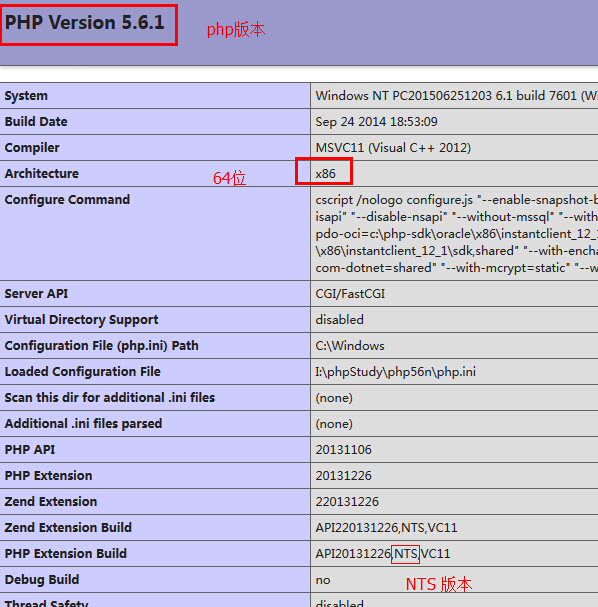Screen dimensions: 598x607
Task: Click the no value for Debug Build
Action: click(323, 580)
